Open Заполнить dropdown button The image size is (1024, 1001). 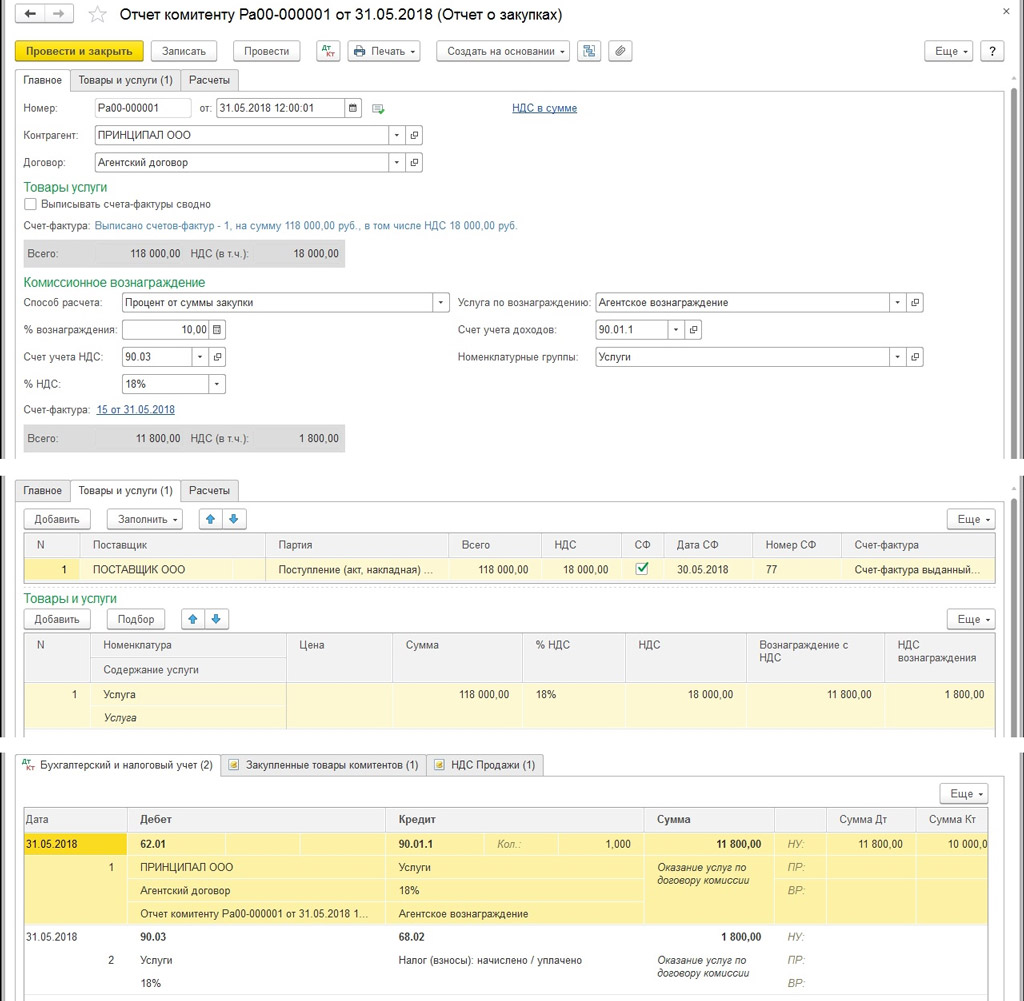[144, 519]
